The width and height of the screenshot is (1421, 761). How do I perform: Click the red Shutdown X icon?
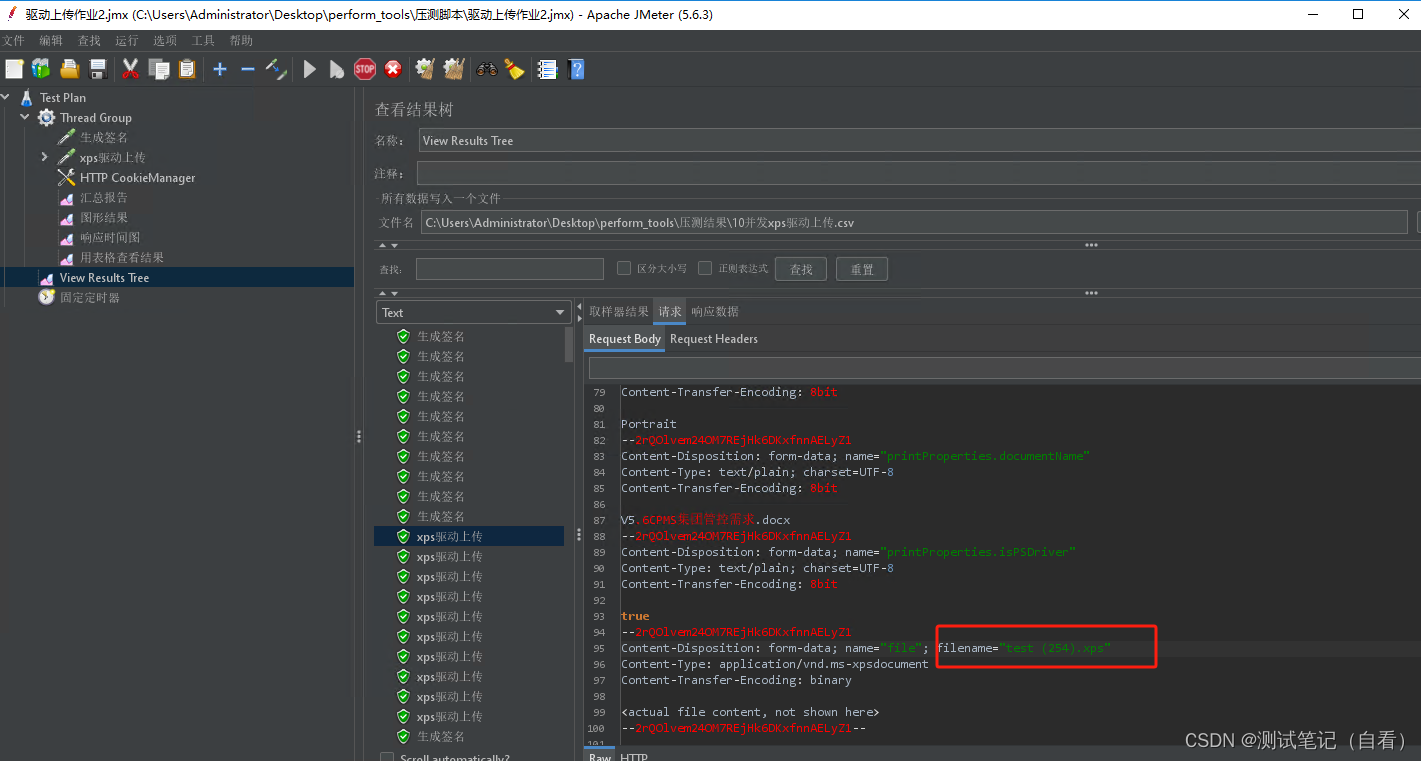tap(393, 69)
